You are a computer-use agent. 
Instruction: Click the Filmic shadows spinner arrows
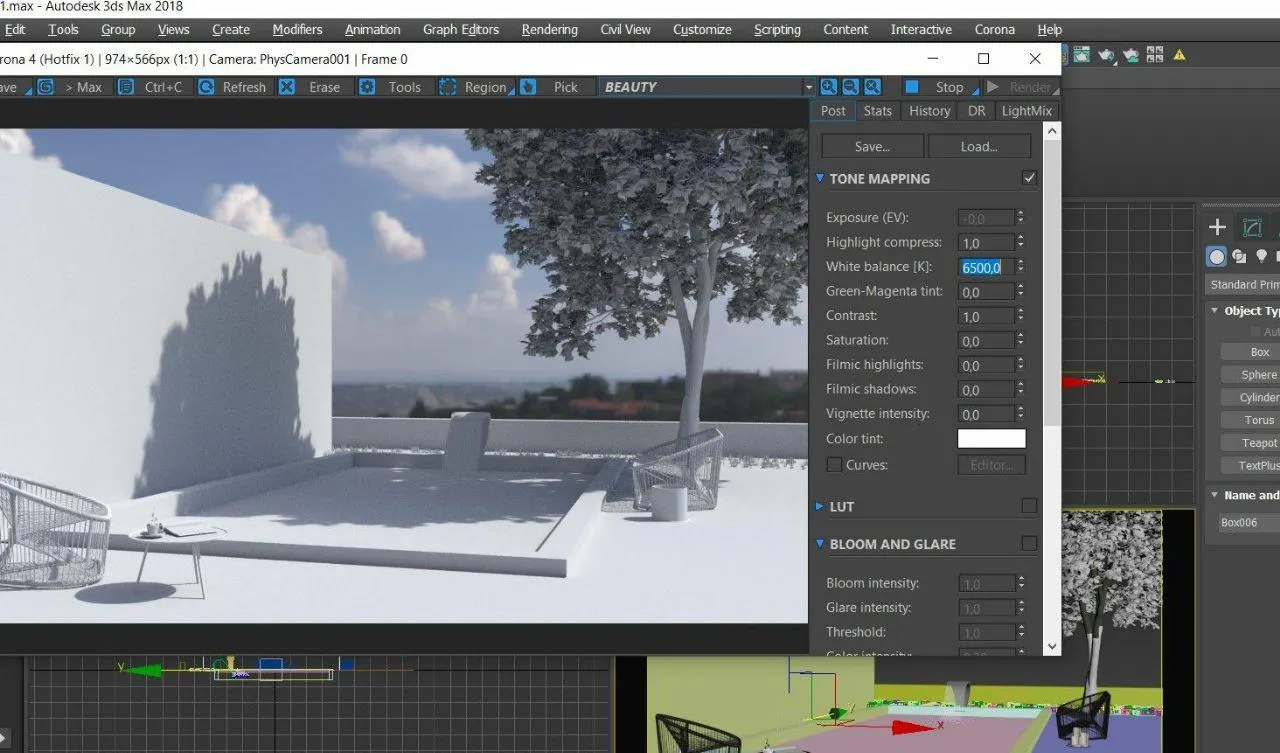1020,390
